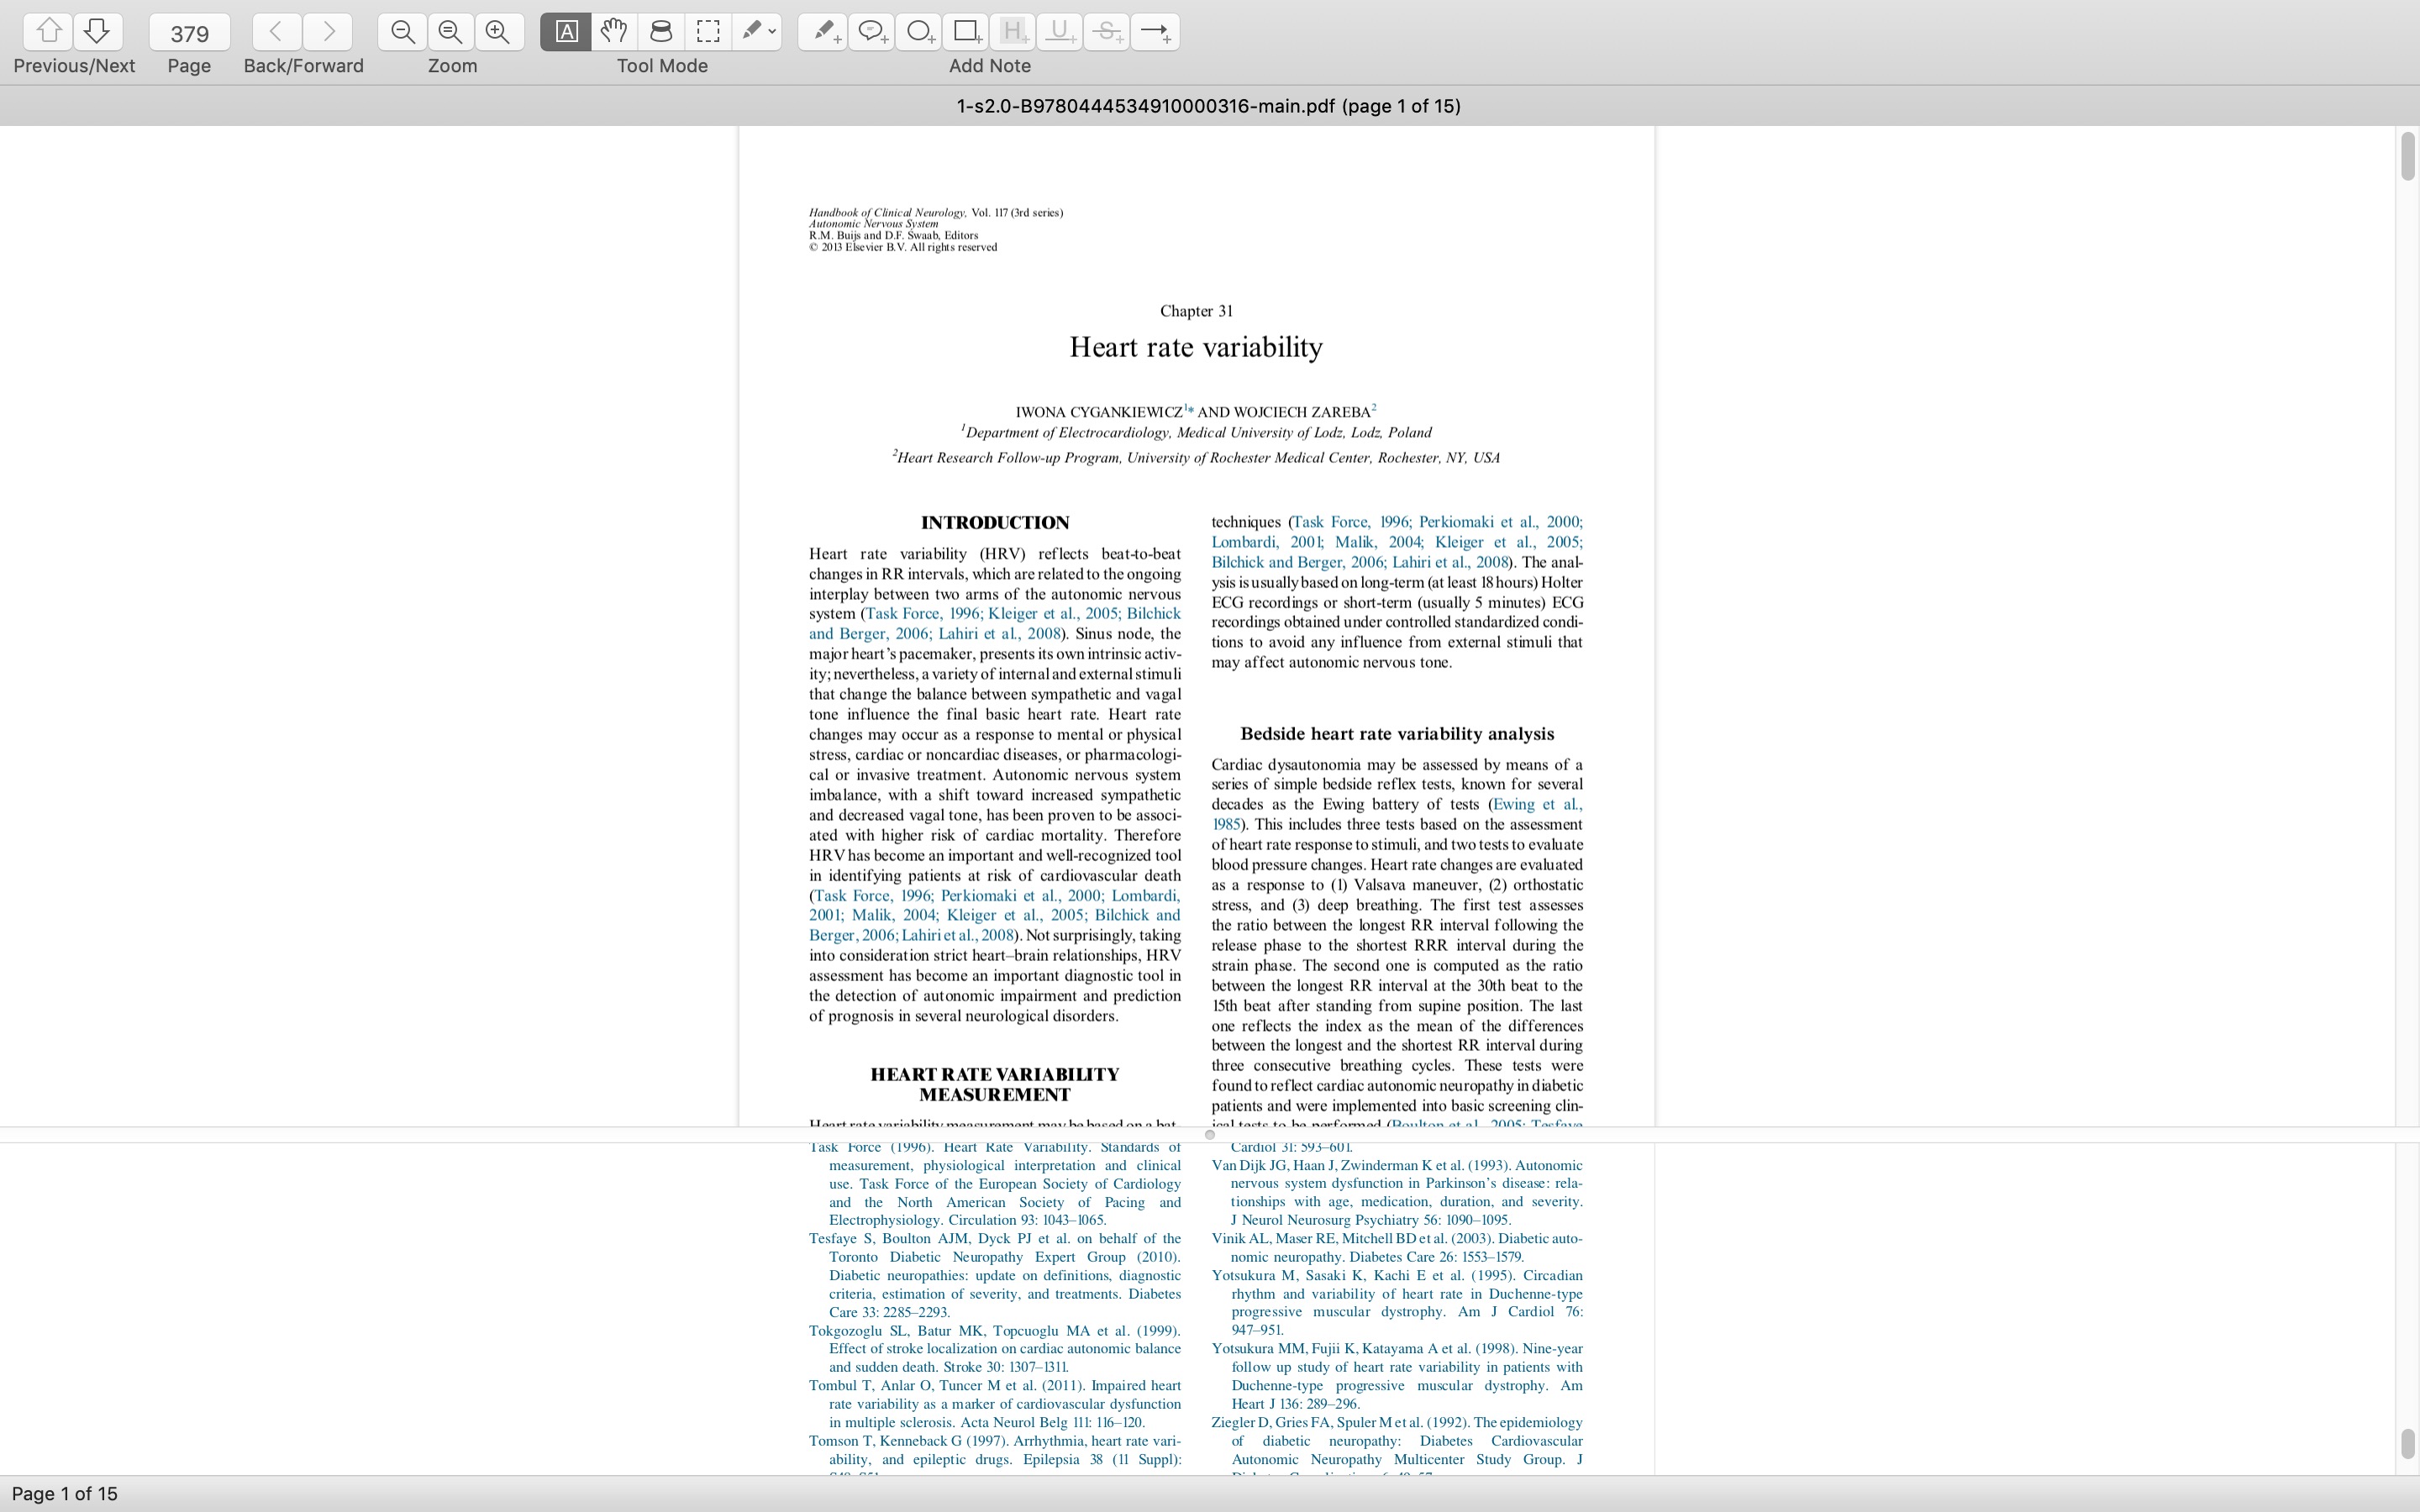Add a text note with pencil icon

click(823, 32)
